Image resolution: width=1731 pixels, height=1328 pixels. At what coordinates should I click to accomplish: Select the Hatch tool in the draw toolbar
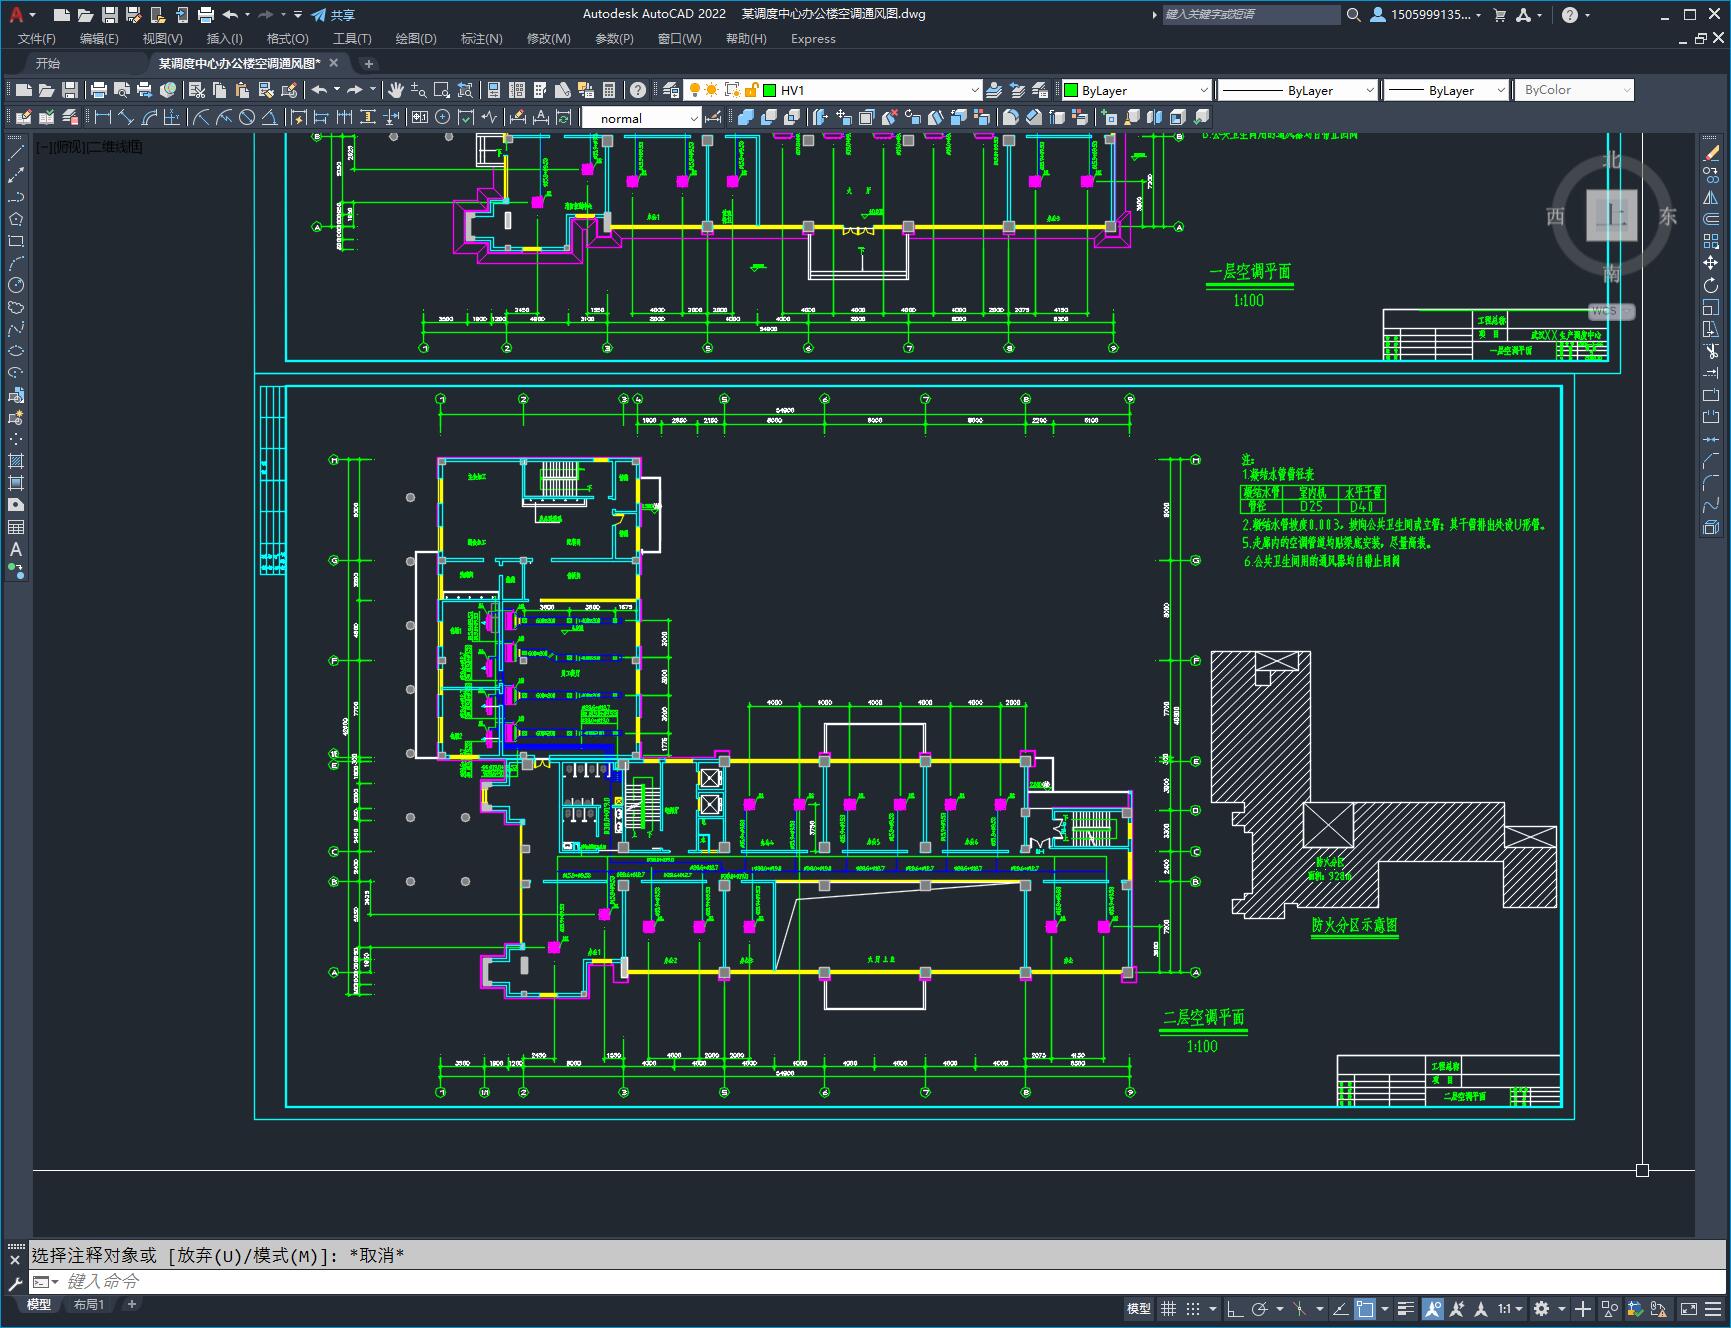[16, 461]
